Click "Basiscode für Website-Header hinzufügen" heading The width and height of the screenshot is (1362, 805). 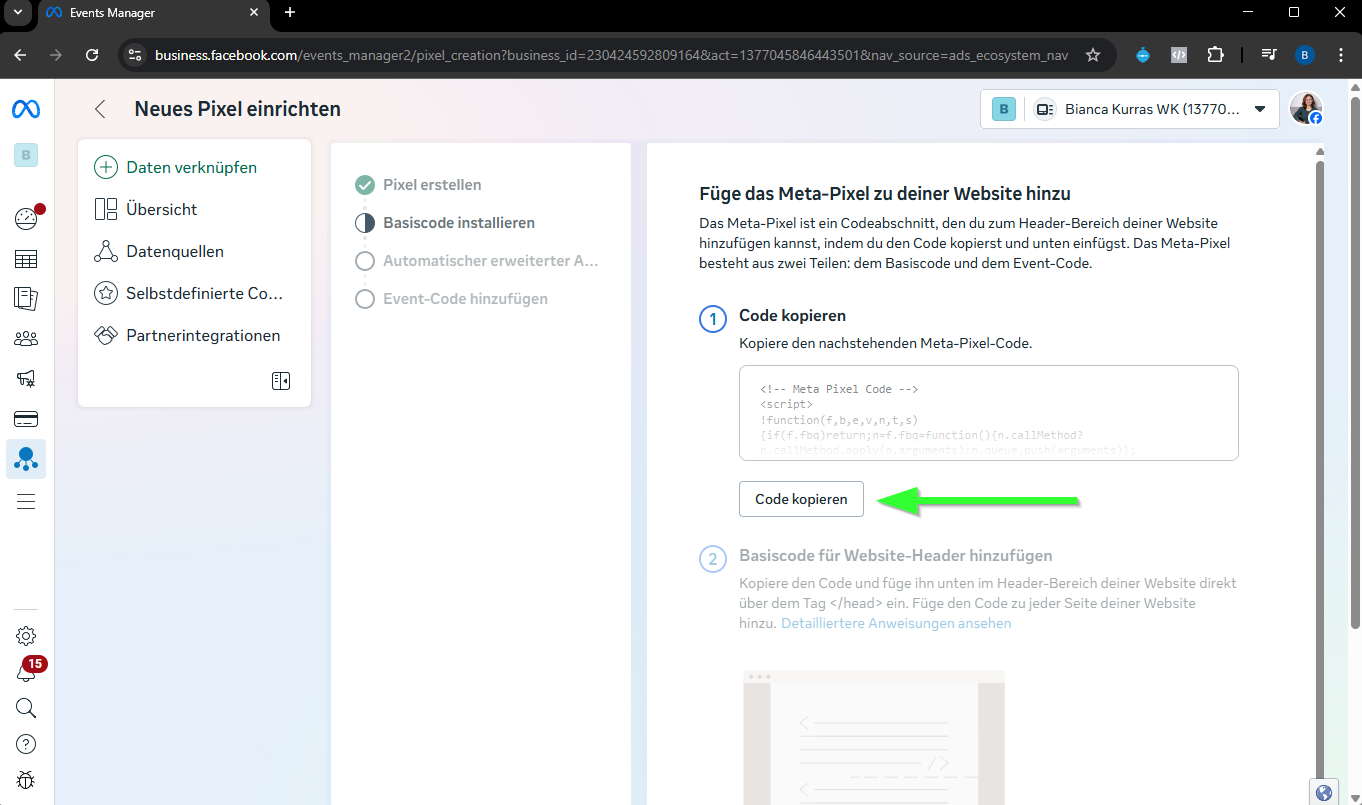(x=895, y=555)
